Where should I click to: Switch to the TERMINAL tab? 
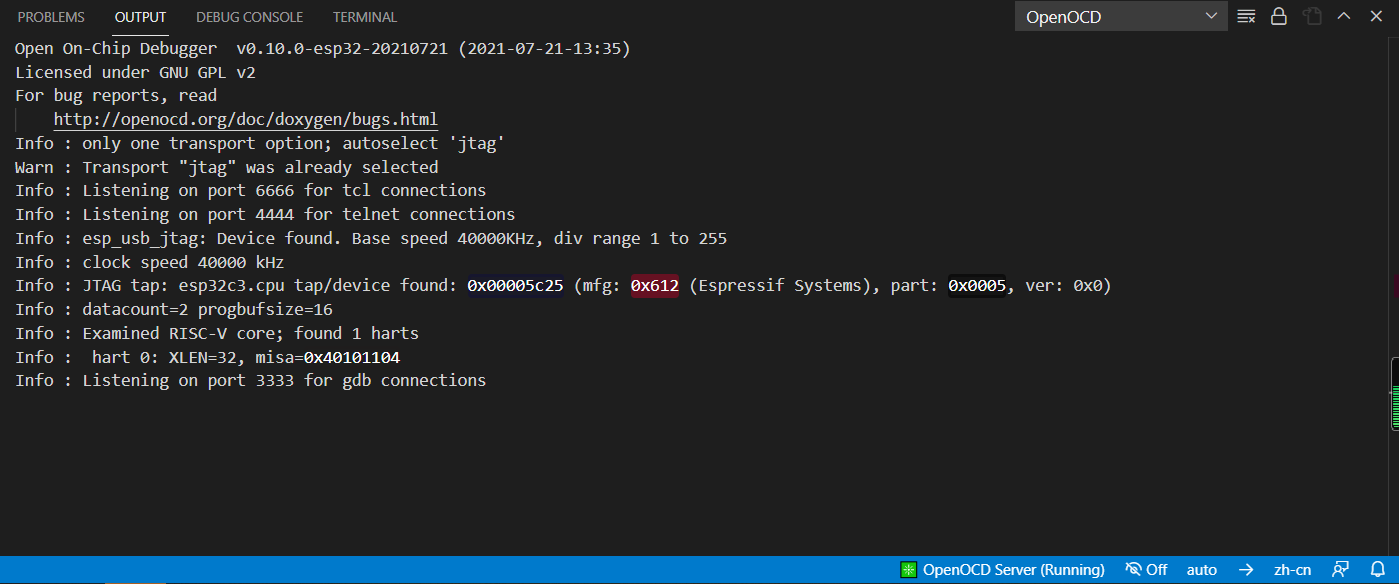364,17
